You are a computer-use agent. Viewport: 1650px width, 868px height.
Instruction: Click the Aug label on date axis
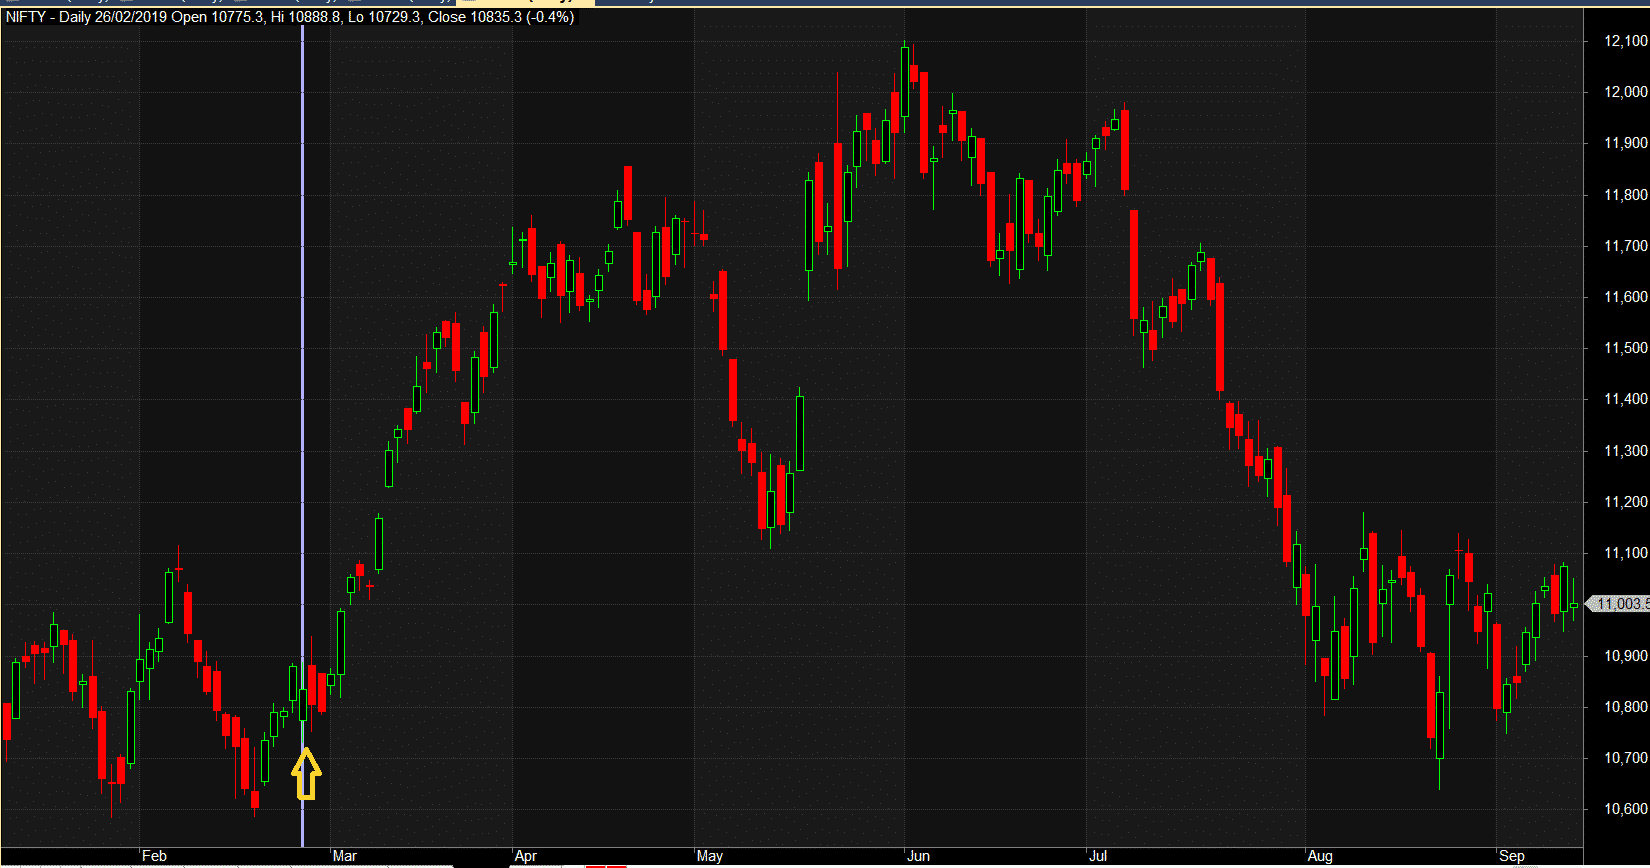(x=1320, y=856)
